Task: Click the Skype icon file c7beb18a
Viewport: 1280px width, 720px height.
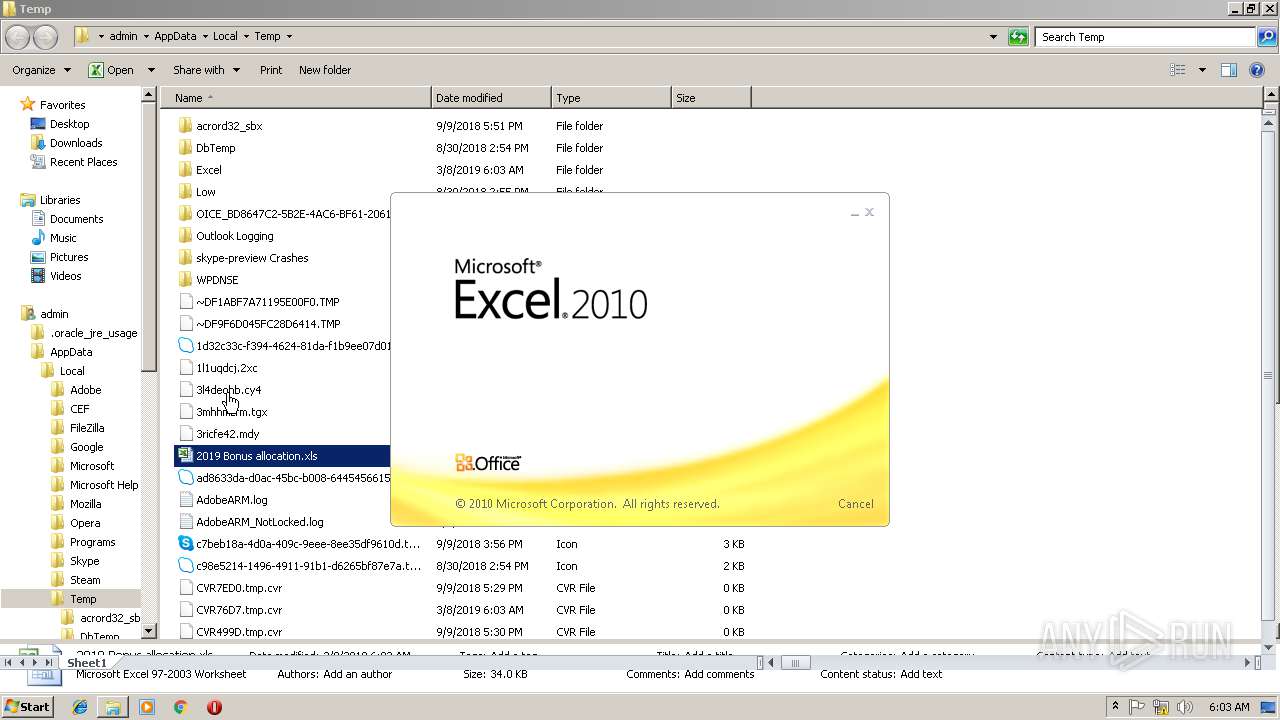Action: click(185, 544)
